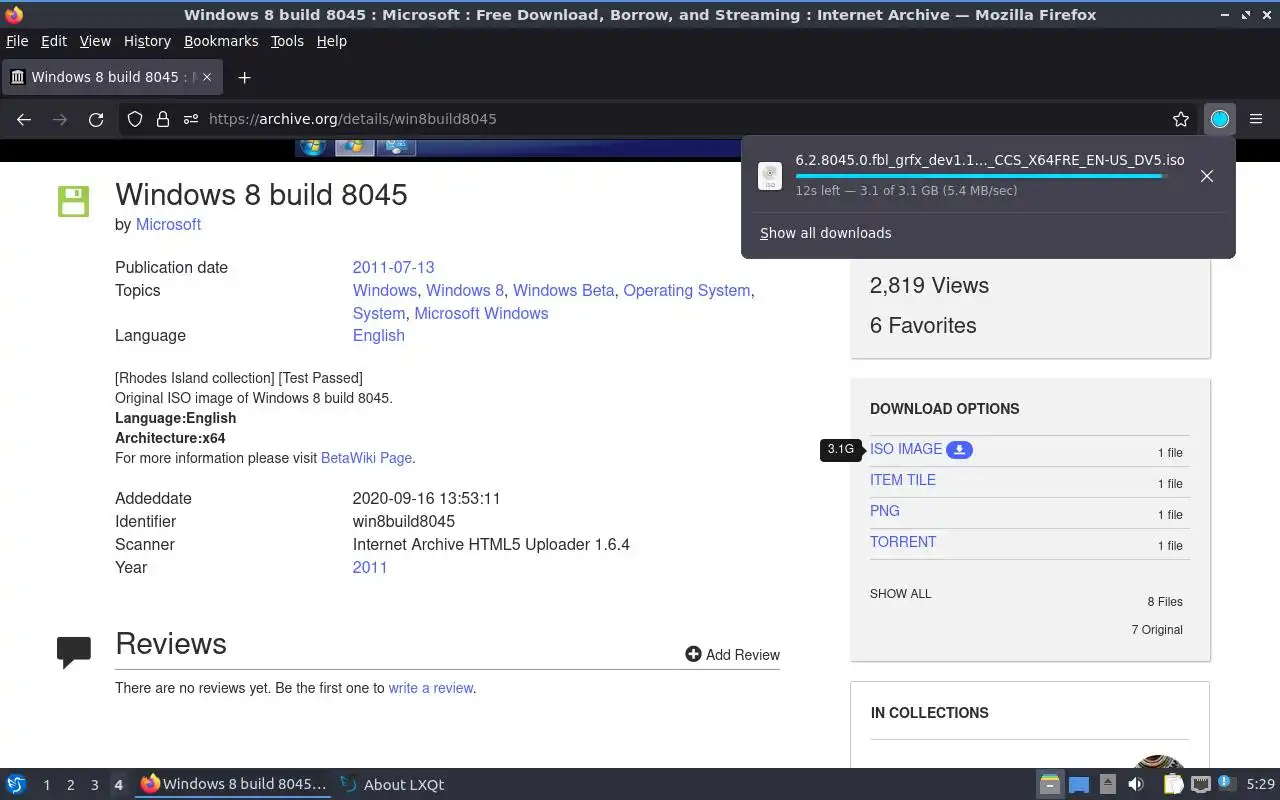Switch to virtual desktop 1

46,785
